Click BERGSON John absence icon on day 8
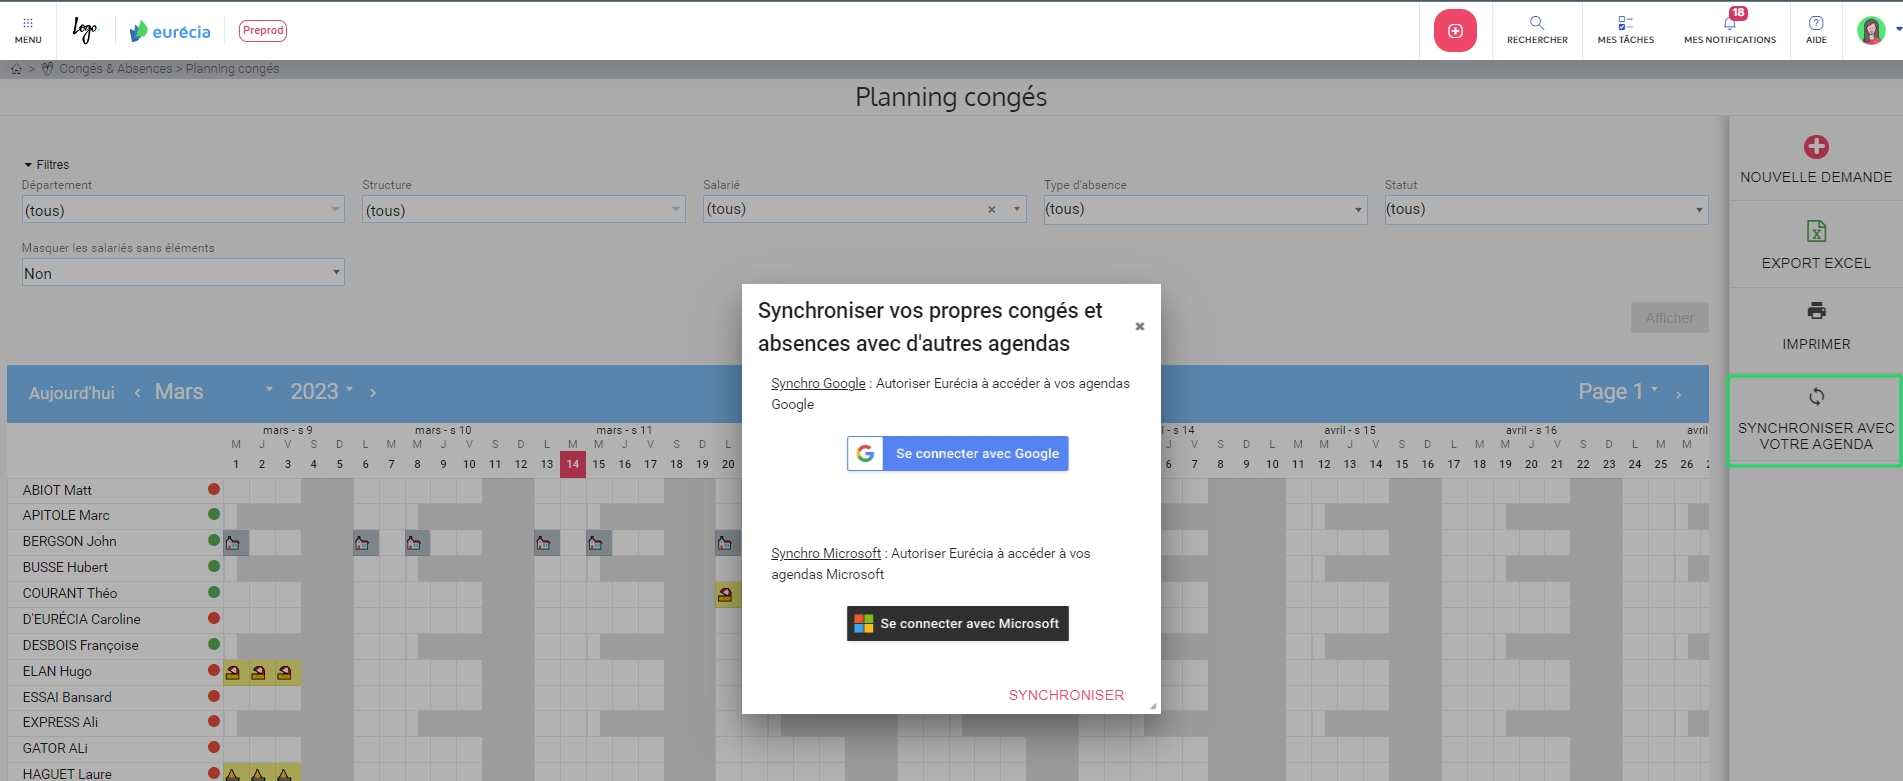This screenshot has width=1903, height=781. (x=414, y=543)
